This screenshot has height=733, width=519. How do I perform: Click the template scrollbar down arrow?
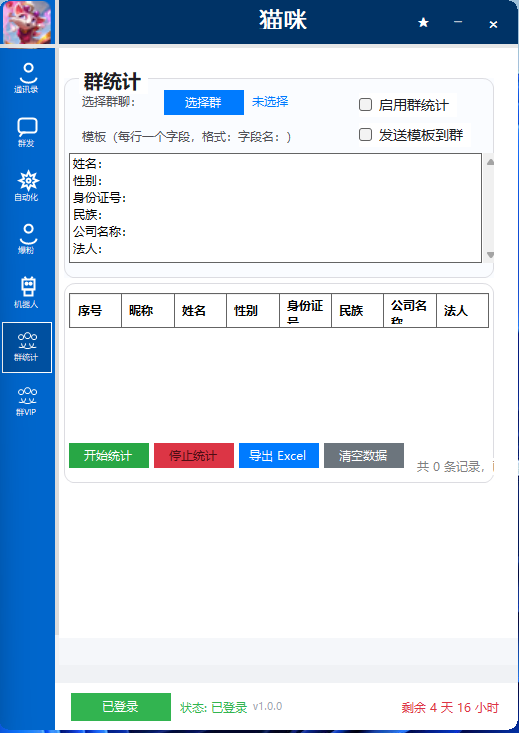(x=490, y=255)
